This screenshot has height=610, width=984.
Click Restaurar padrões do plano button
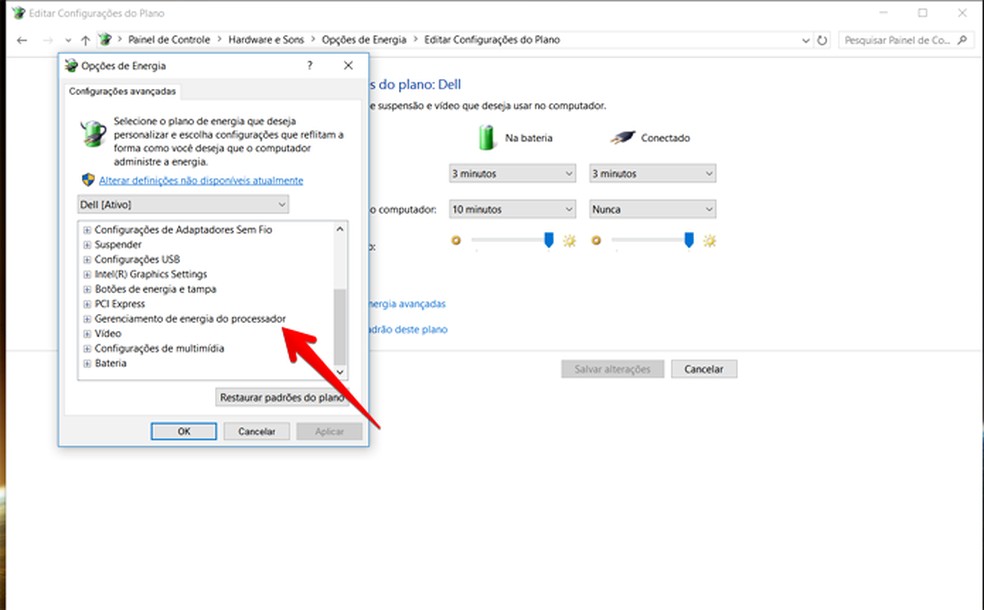[282, 397]
